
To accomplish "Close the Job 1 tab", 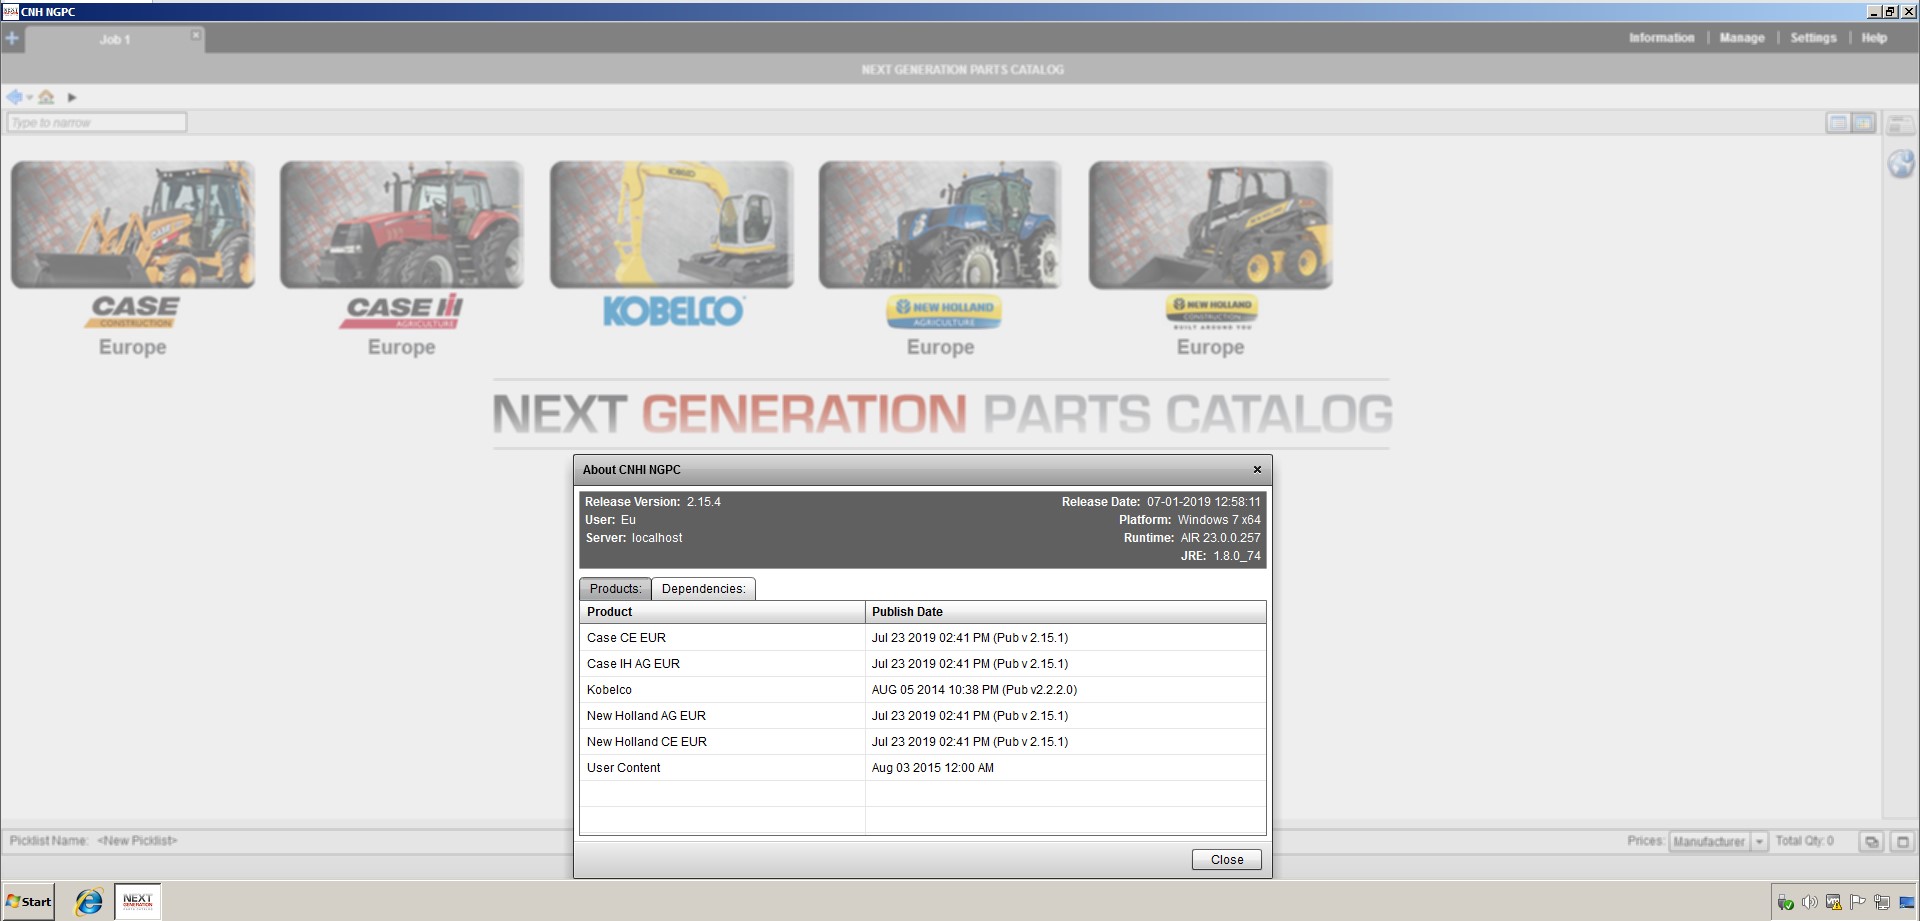I will tap(196, 35).
